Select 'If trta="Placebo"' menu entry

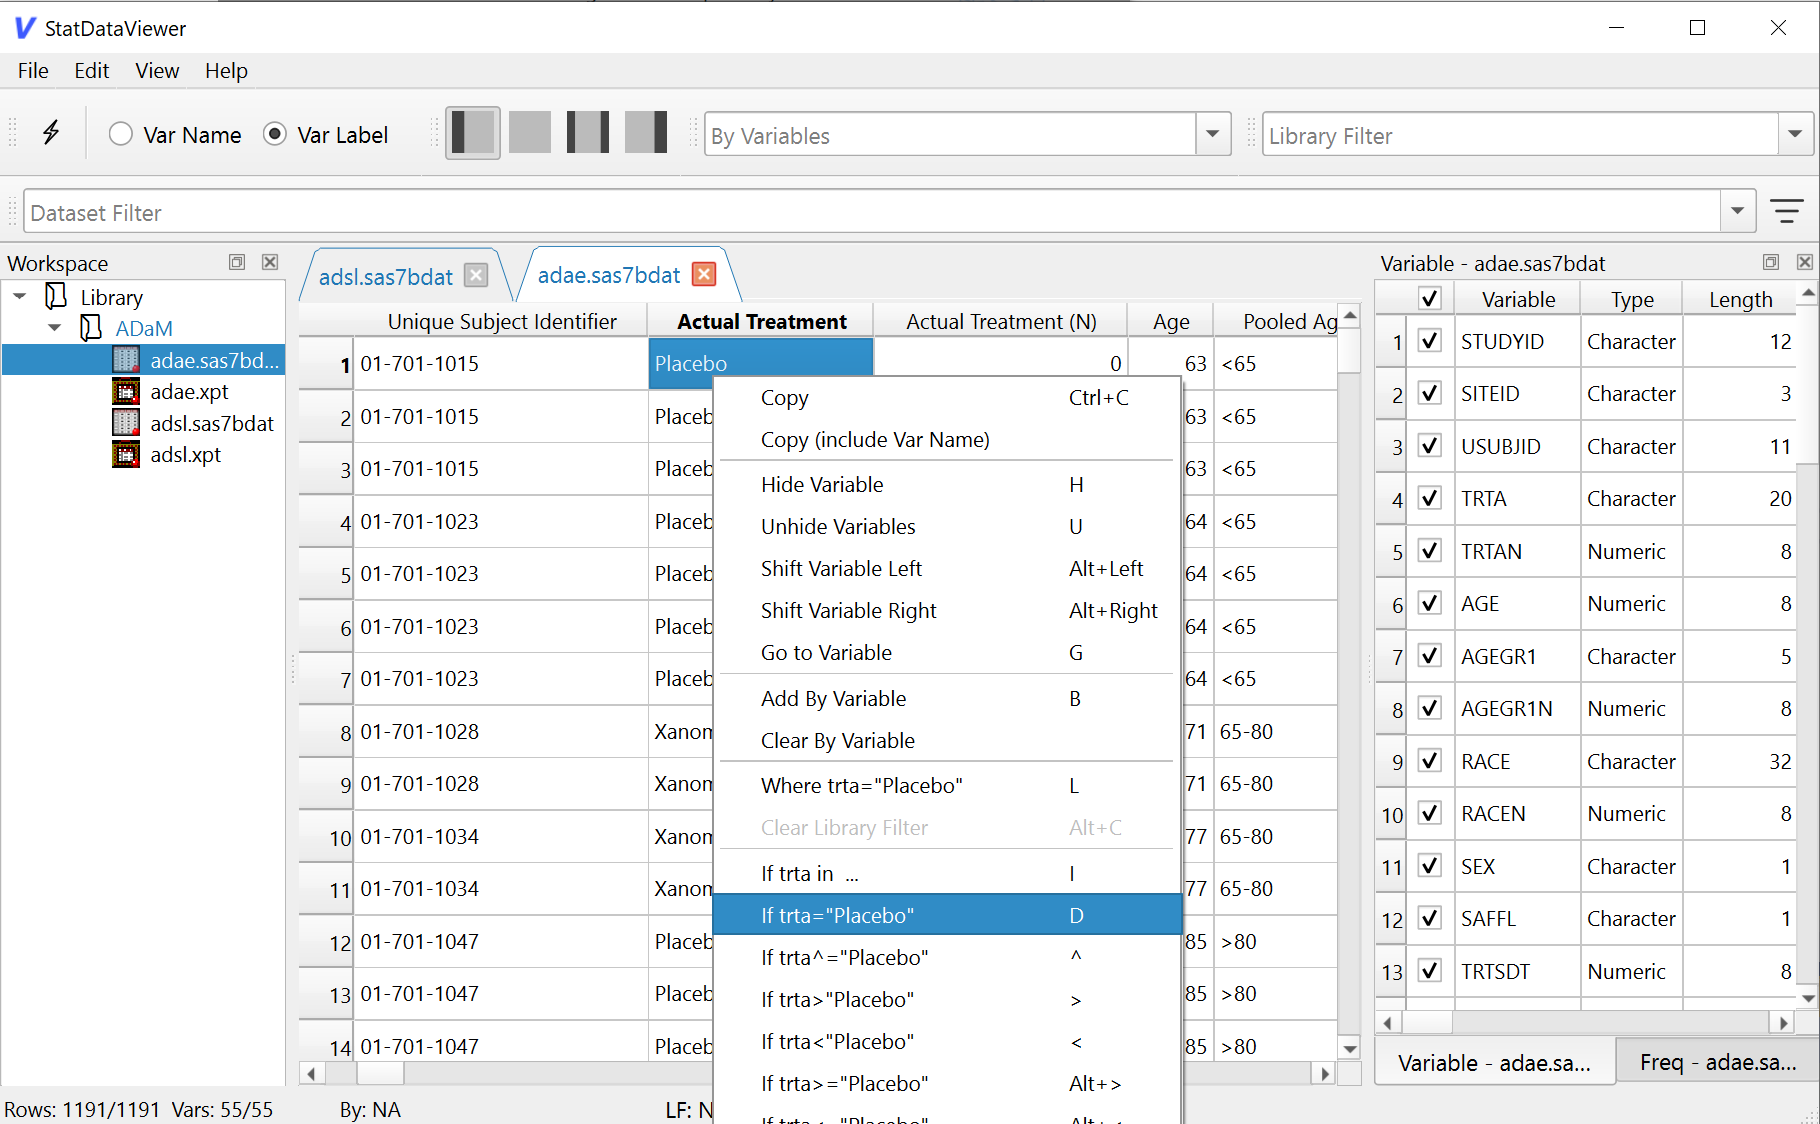[837, 915]
